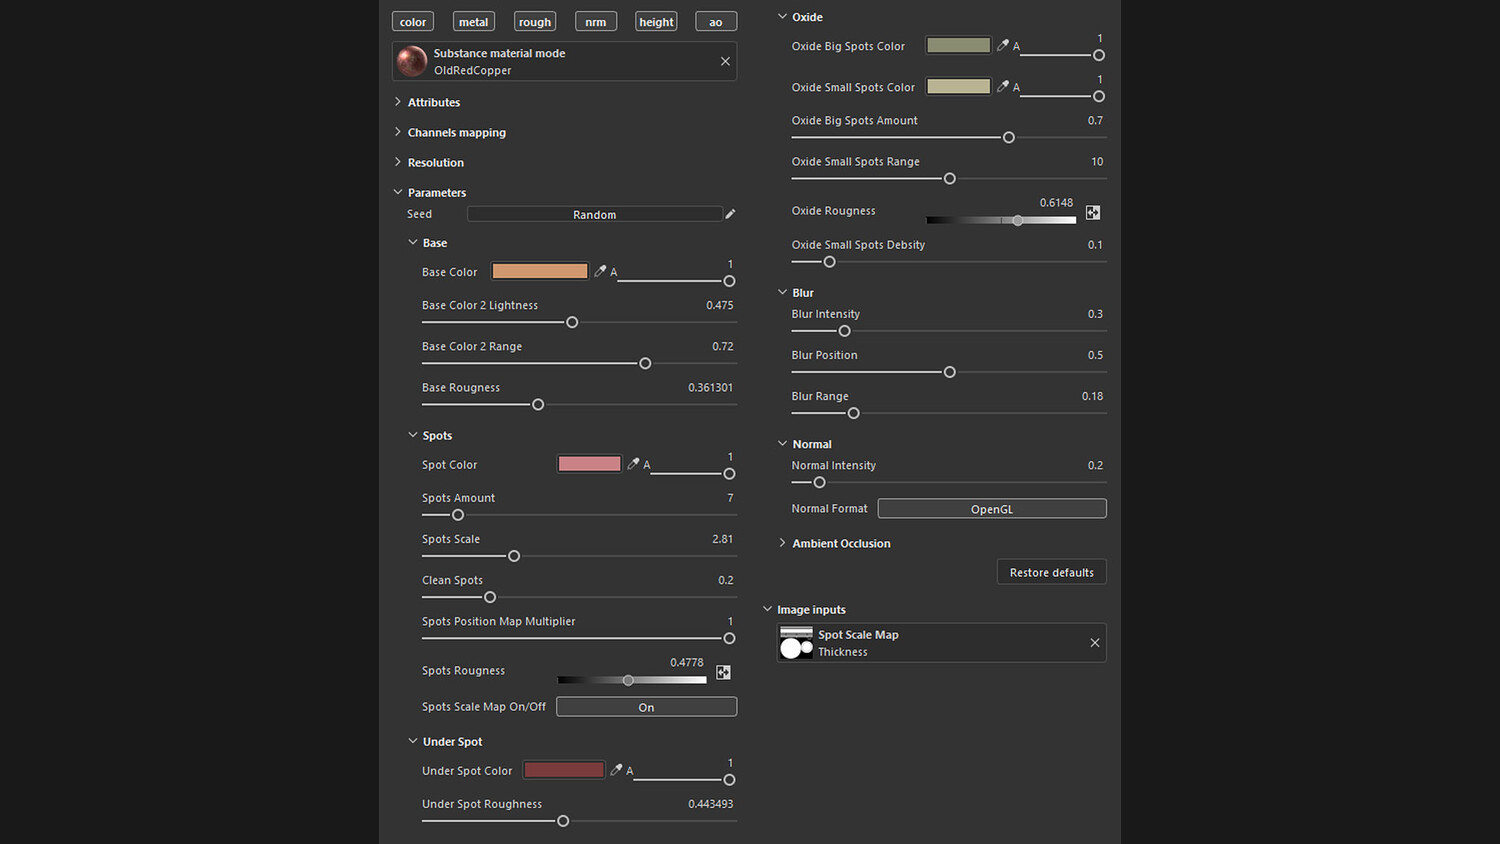This screenshot has height=844, width=1500.
Task: Click the eyedropper next to Base Color
Action: click(600, 271)
